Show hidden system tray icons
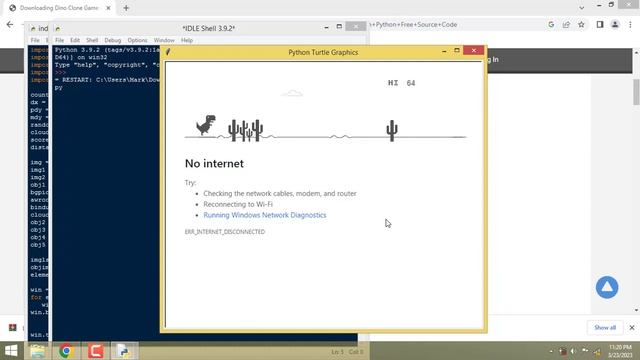This screenshot has width=640, height=360. point(551,351)
